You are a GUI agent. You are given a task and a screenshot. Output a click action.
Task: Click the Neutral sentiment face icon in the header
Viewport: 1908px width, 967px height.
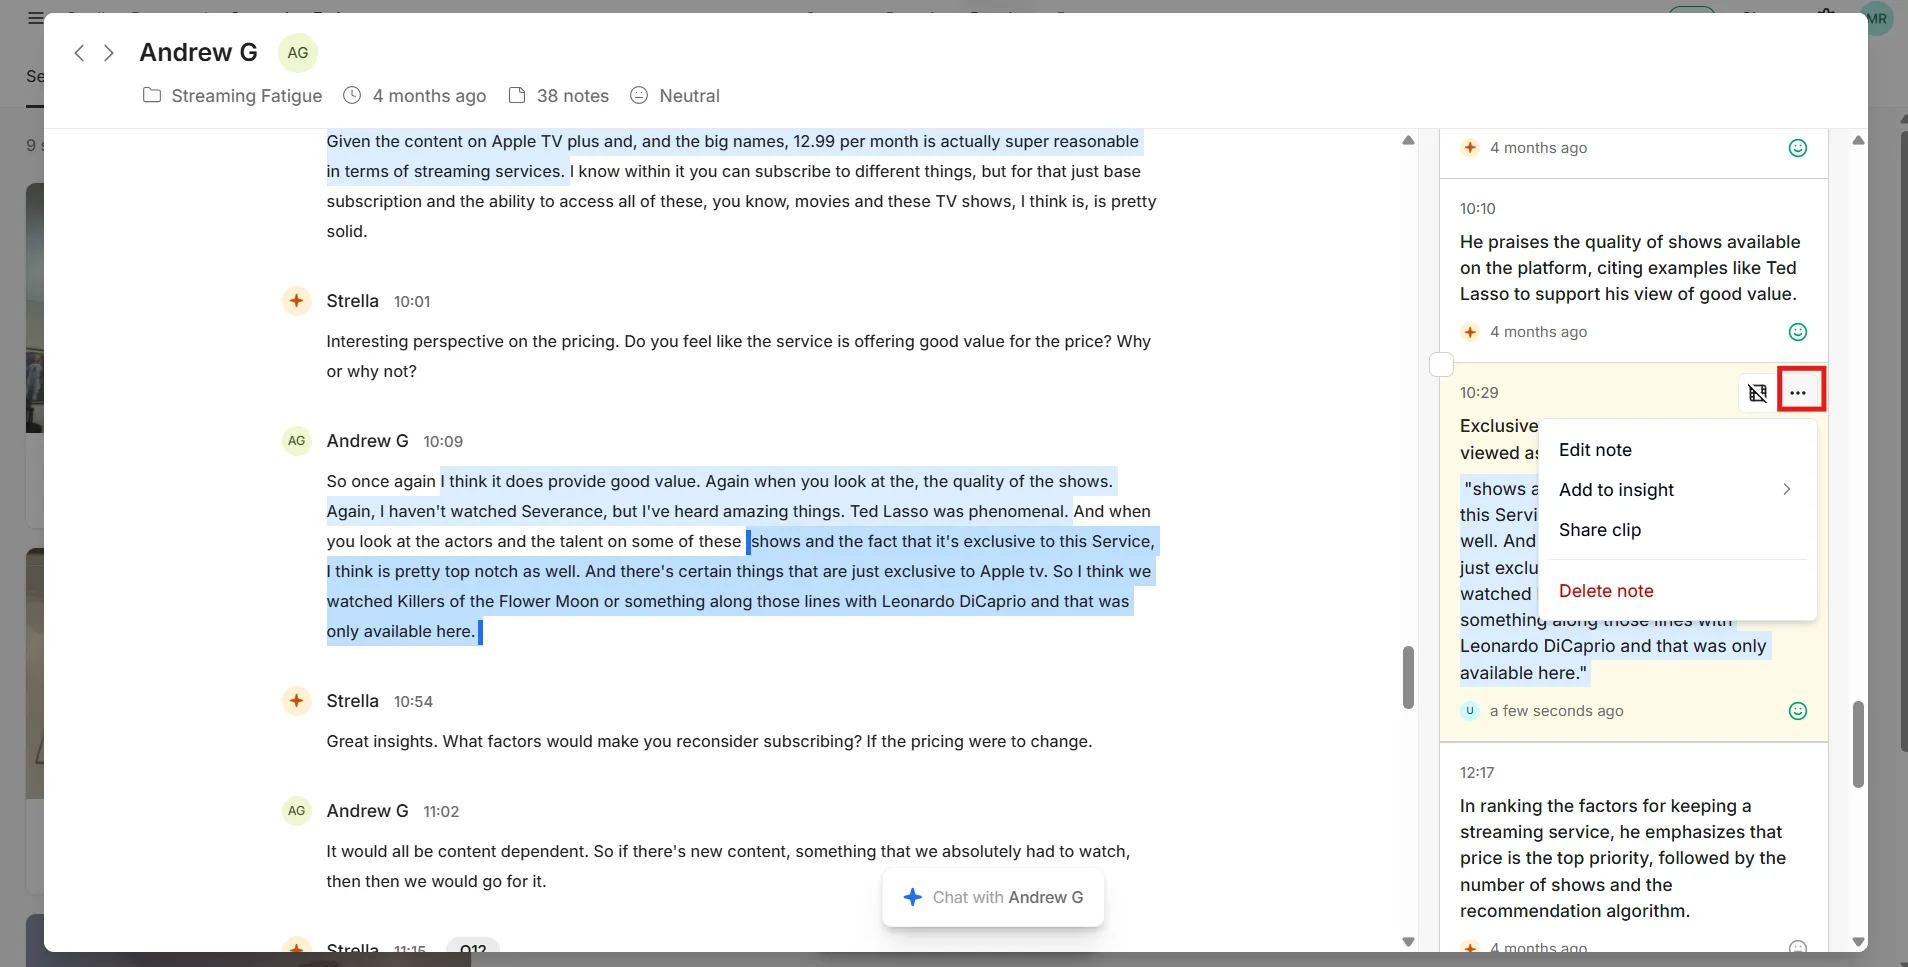(639, 96)
